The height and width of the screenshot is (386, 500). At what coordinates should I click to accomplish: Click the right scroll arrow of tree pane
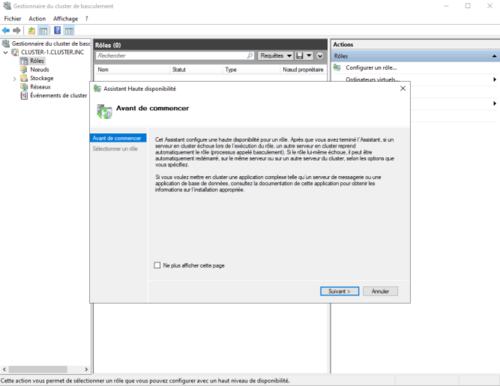[86, 369]
